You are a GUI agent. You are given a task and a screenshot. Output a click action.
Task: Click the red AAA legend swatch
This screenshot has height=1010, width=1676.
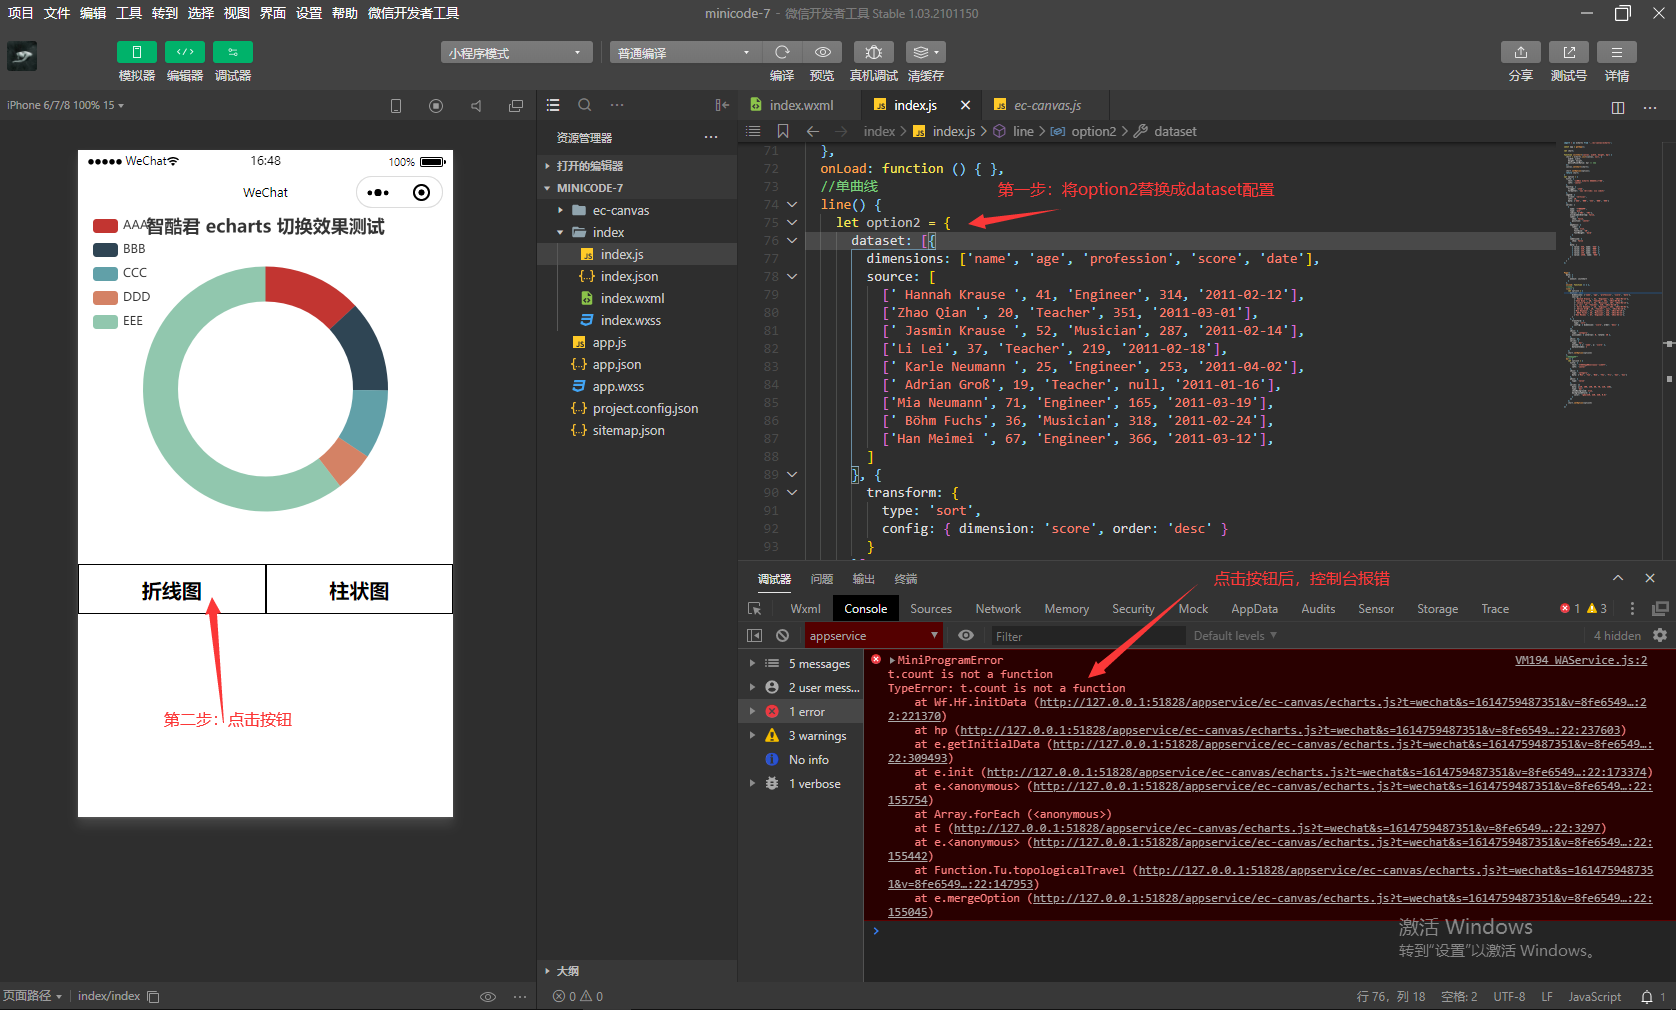105,226
